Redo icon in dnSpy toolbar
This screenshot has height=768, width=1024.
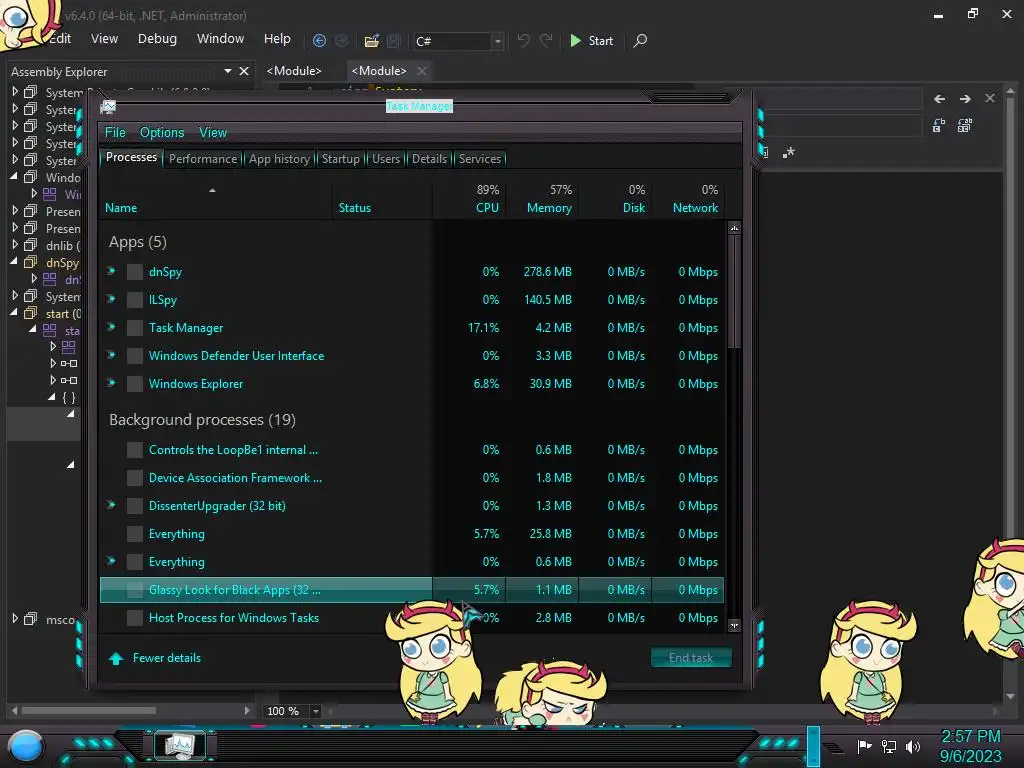(546, 40)
